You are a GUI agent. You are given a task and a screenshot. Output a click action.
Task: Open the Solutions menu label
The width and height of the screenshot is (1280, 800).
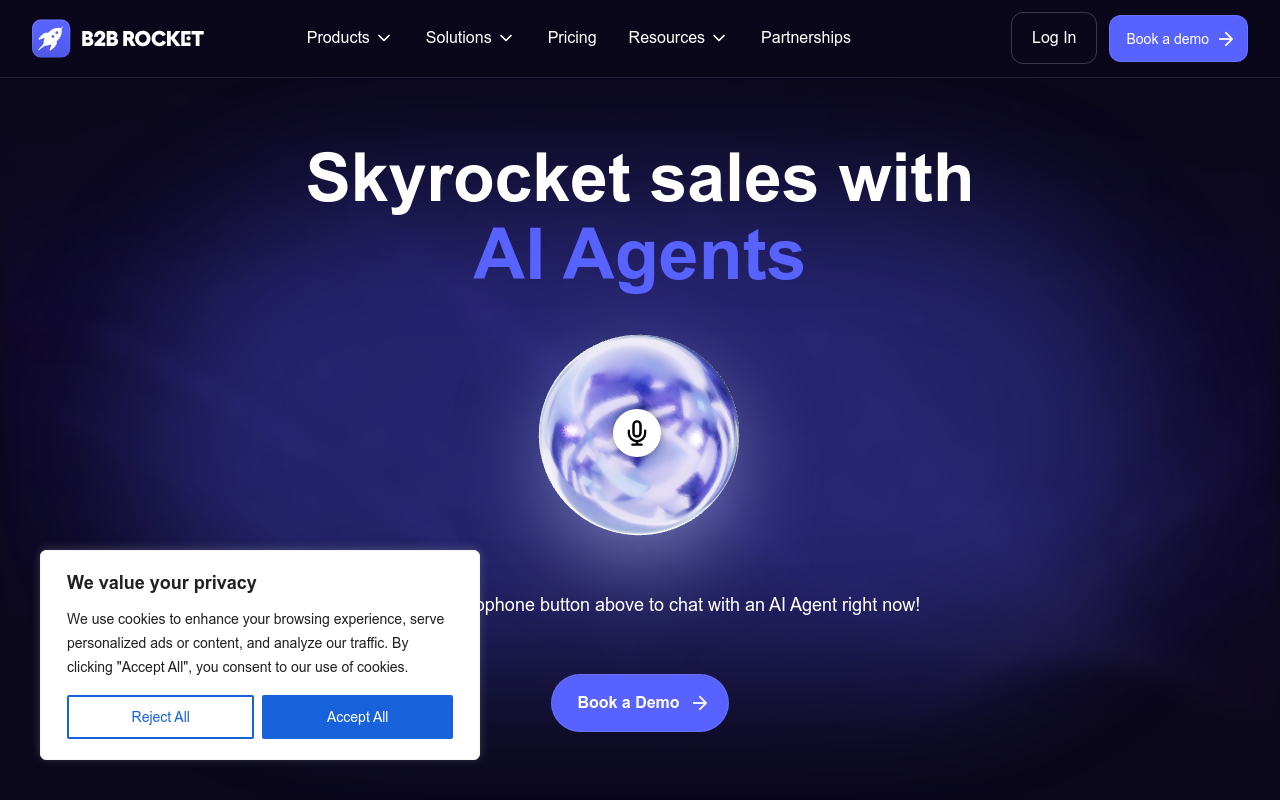pos(458,37)
